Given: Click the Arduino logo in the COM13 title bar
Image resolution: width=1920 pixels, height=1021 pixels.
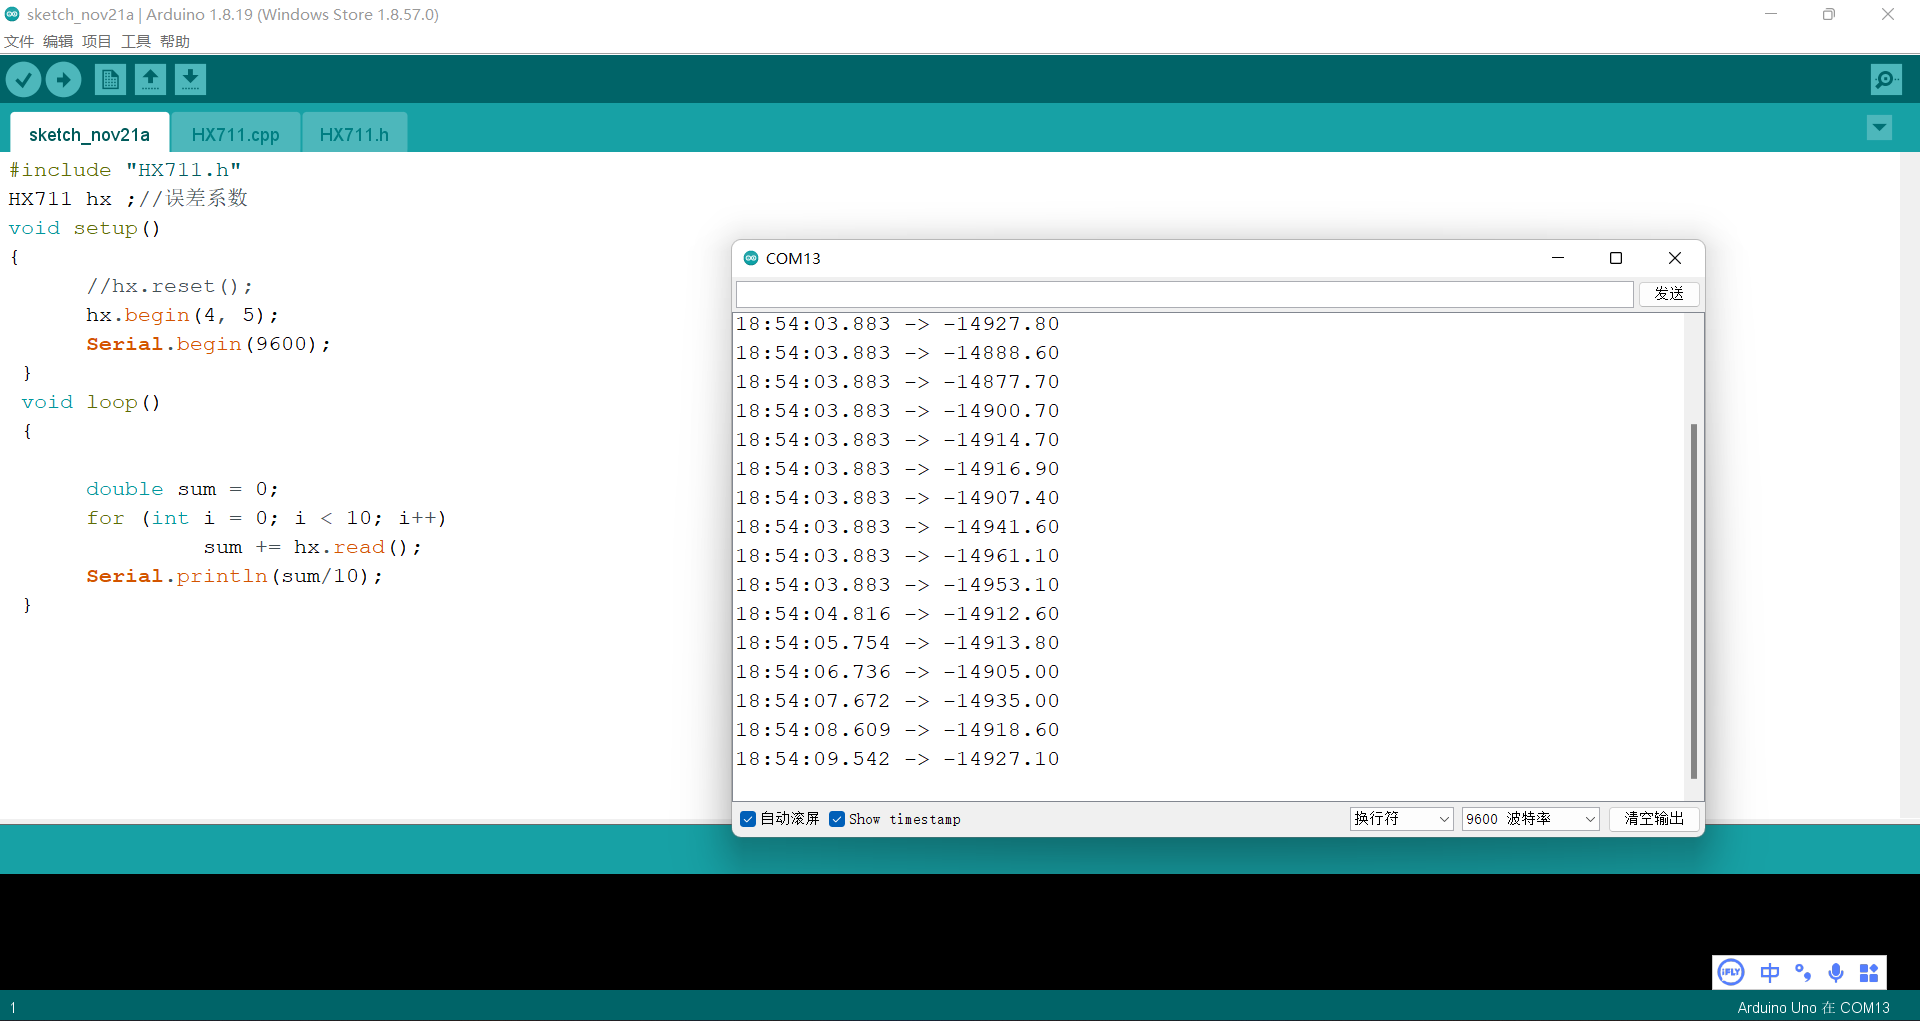Looking at the screenshot, I should point(751,258).
